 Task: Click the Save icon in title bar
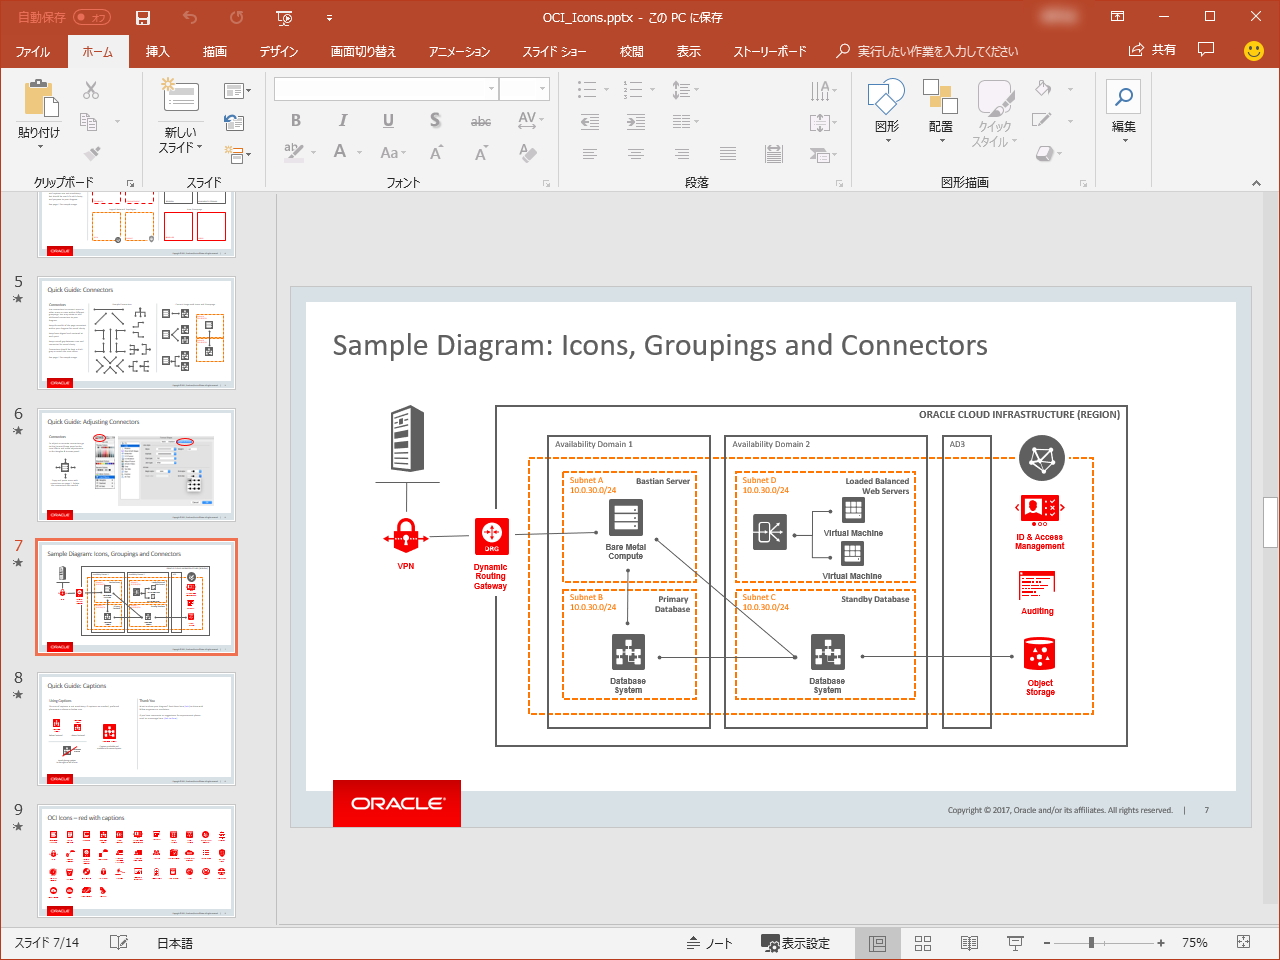click(x=143, y=18)
